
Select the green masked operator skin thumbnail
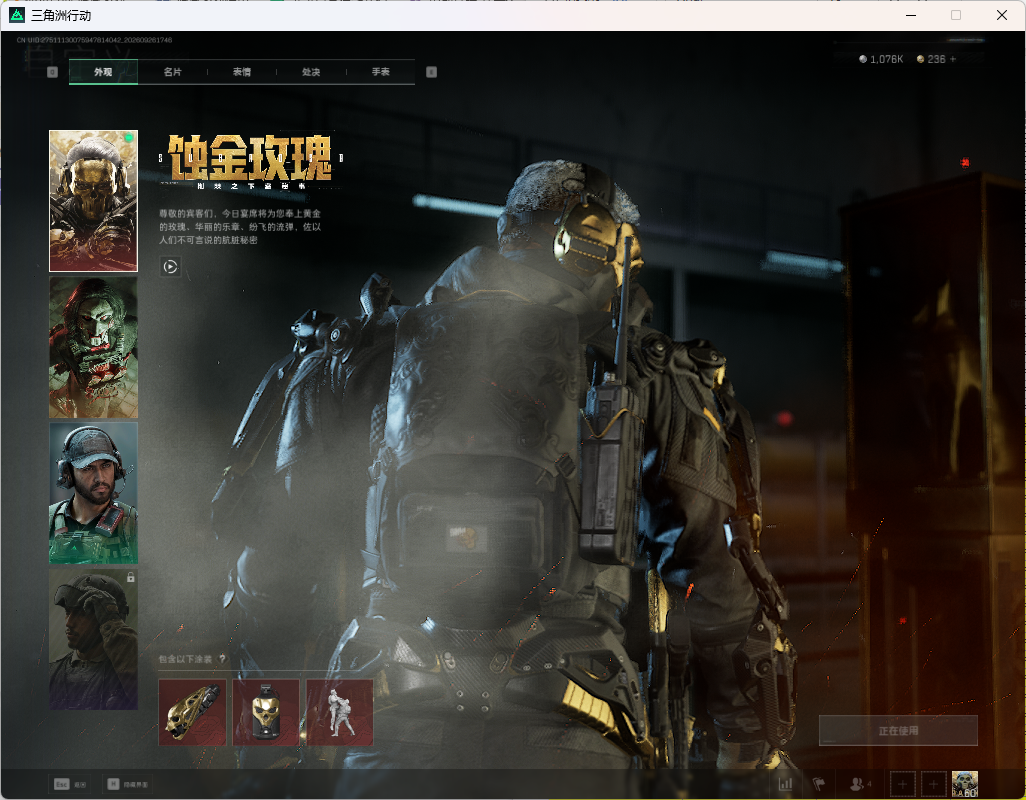pos(94,347)
